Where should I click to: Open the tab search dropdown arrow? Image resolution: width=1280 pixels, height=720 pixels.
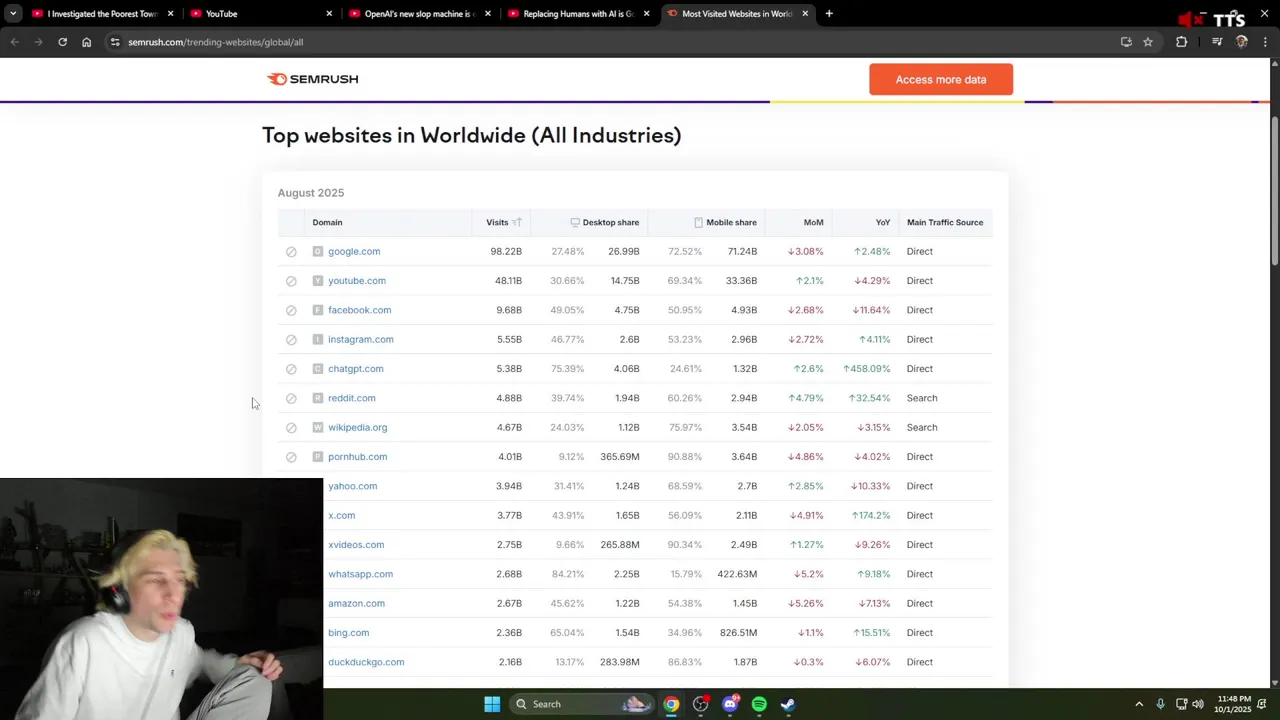click(13, 14)
